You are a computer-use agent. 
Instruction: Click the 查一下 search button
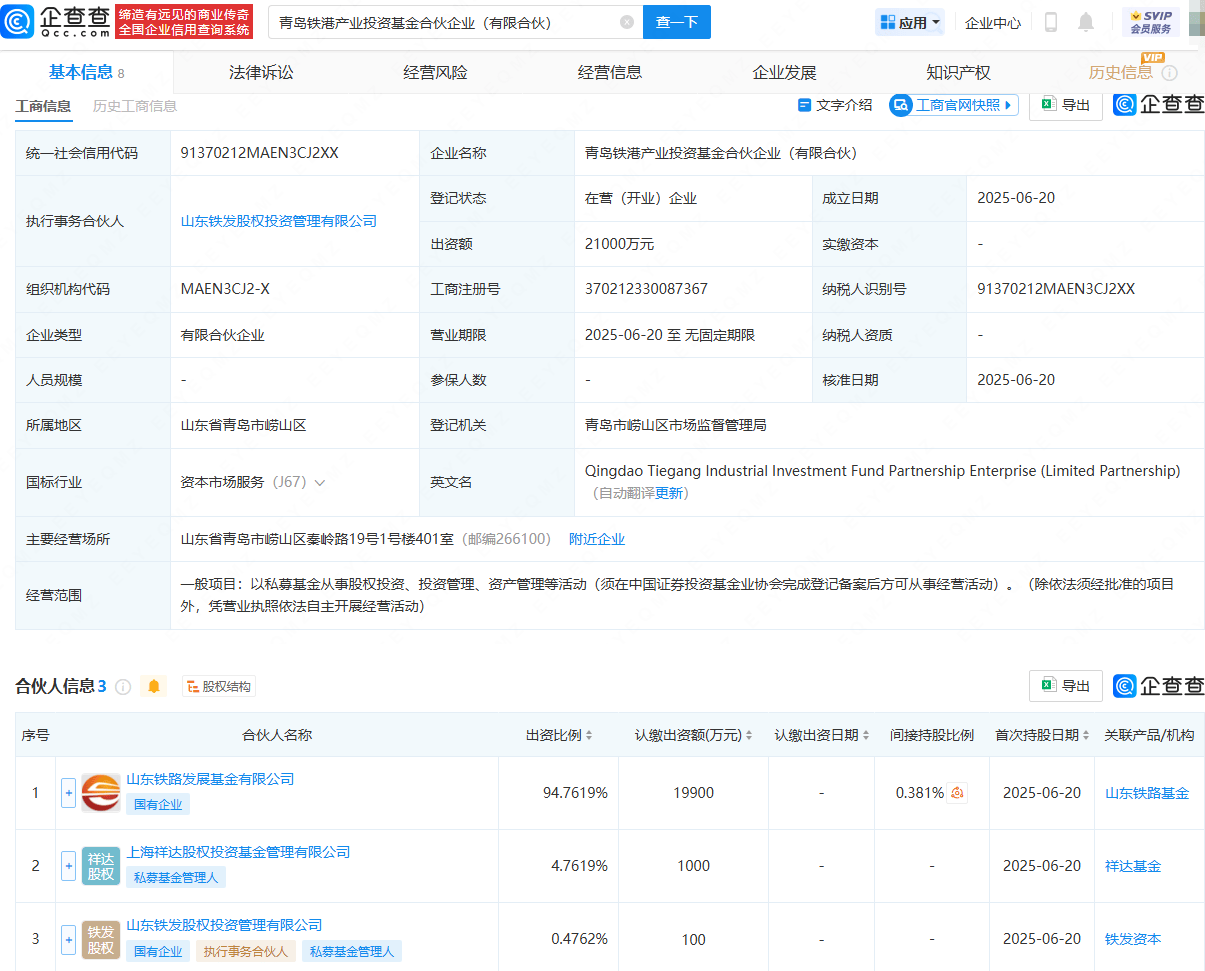click(677, 22)
